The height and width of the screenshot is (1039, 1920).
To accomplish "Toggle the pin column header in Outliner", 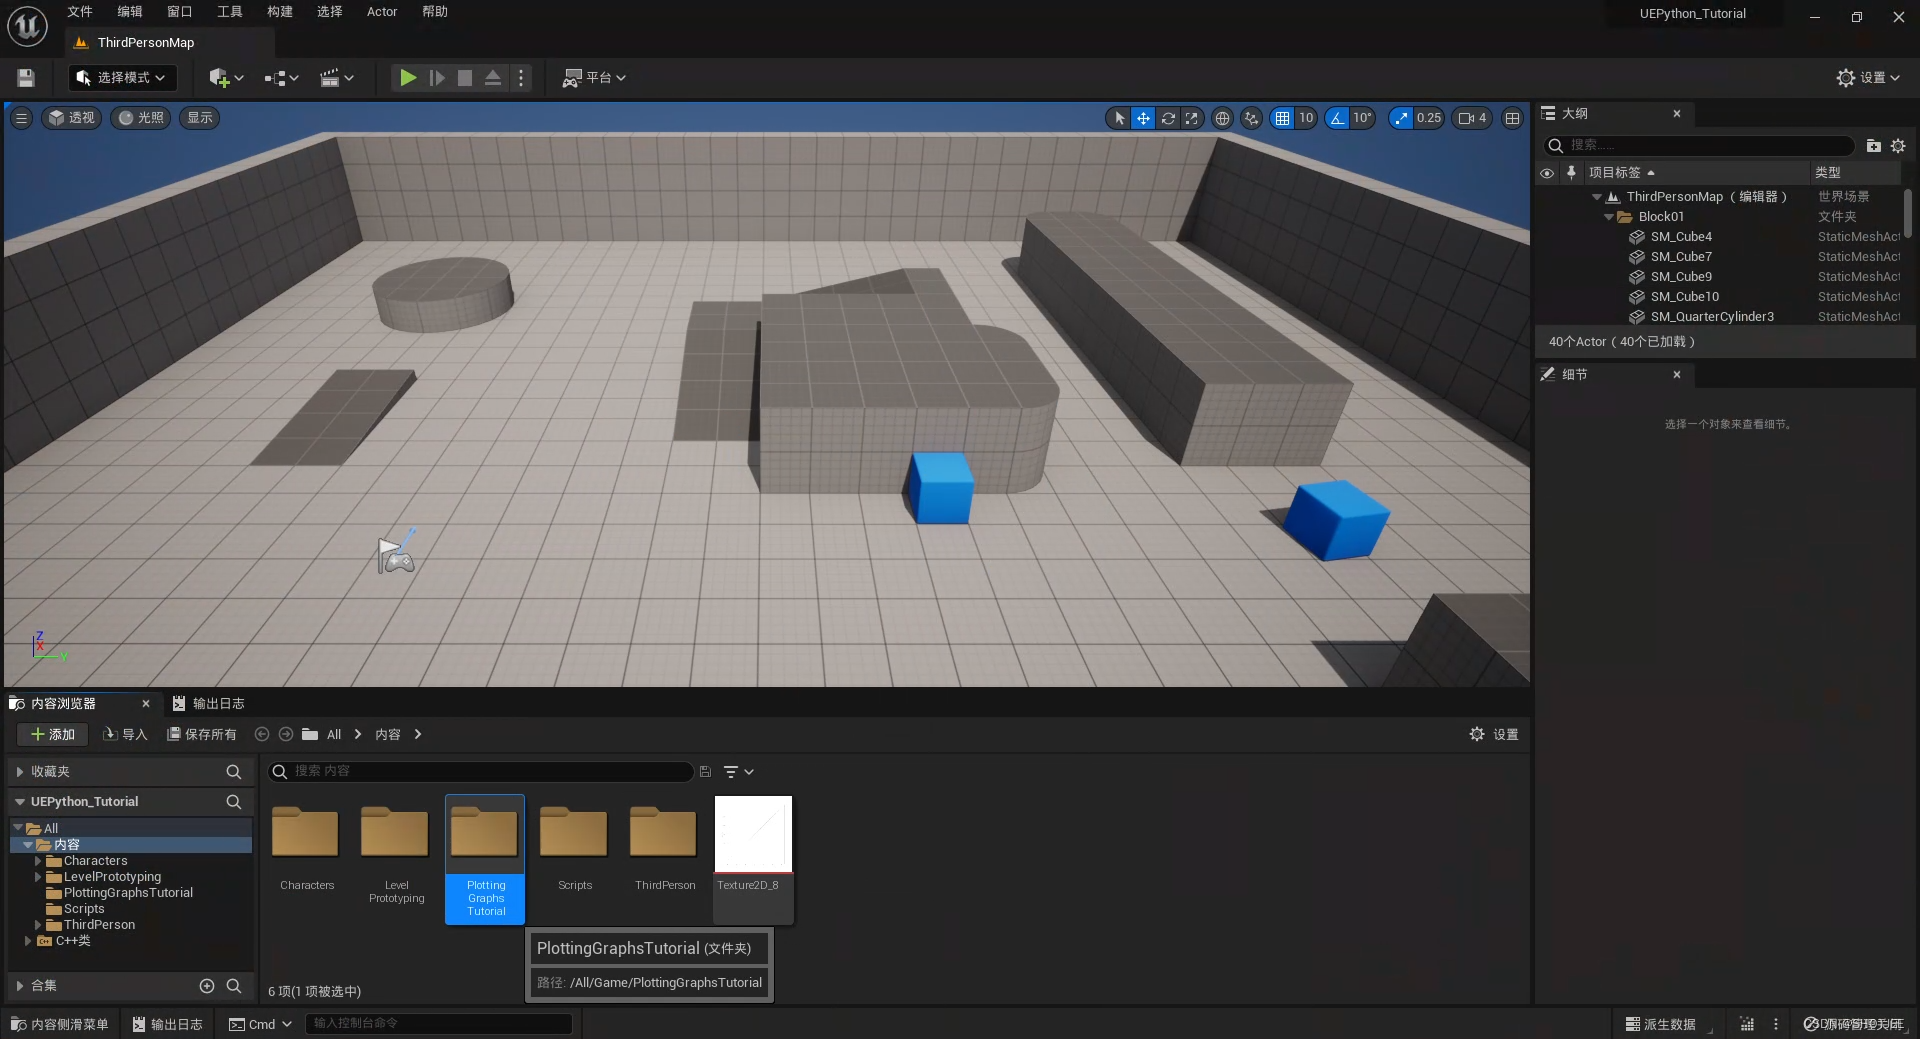I will 1571,173.
